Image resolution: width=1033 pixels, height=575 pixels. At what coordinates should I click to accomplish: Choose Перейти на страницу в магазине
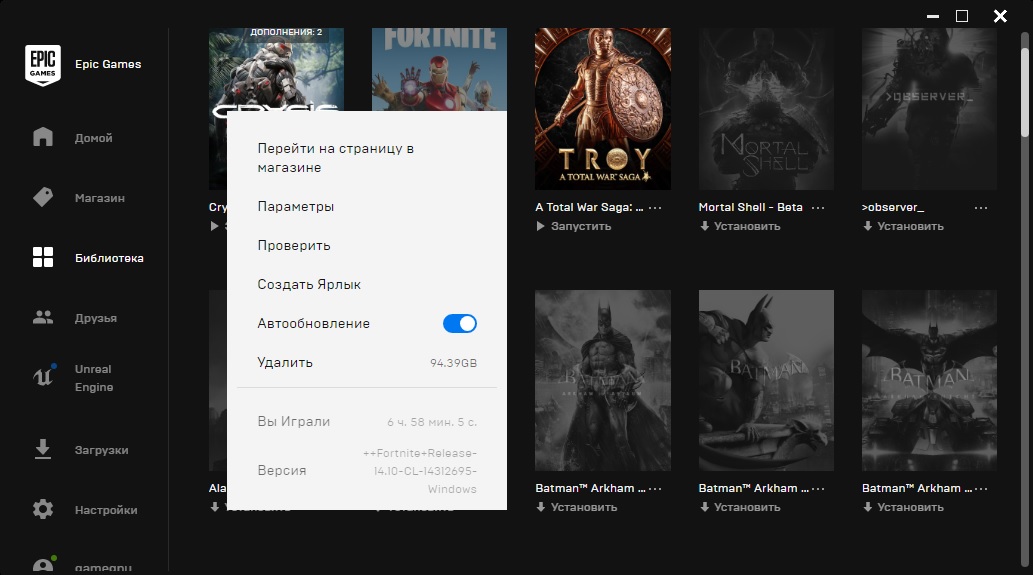point(335,158)
